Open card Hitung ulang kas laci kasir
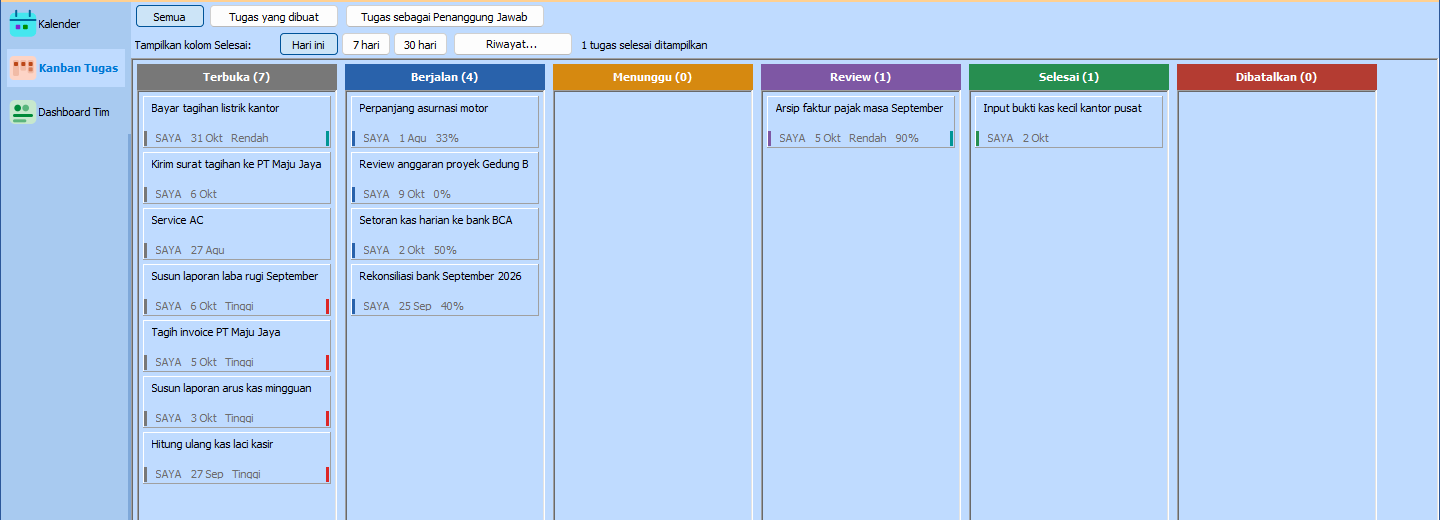 (x=237, y=458)
